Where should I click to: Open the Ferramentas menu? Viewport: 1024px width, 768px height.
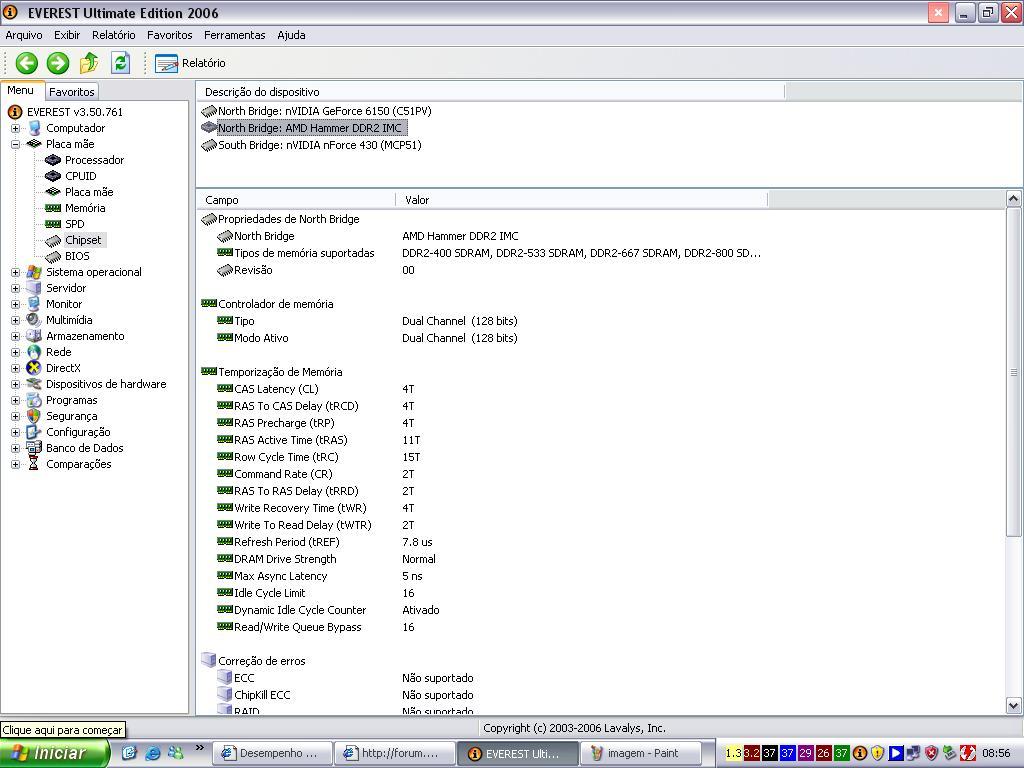point(234,35)
